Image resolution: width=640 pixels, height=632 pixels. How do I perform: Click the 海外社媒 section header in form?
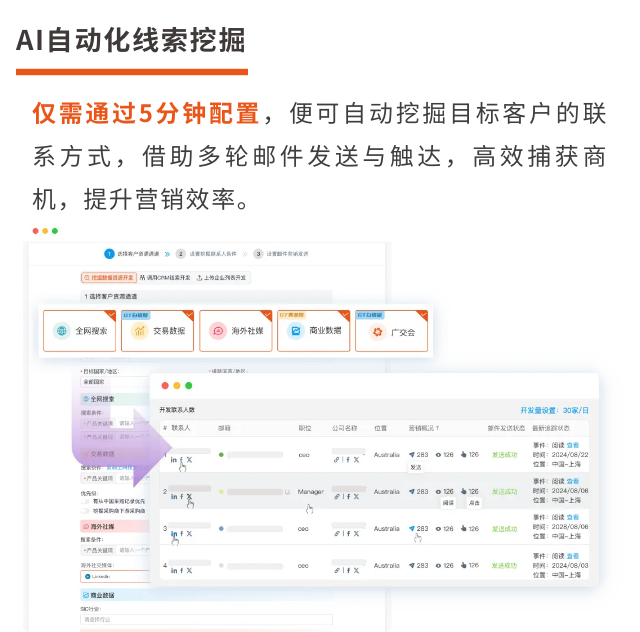116,526
